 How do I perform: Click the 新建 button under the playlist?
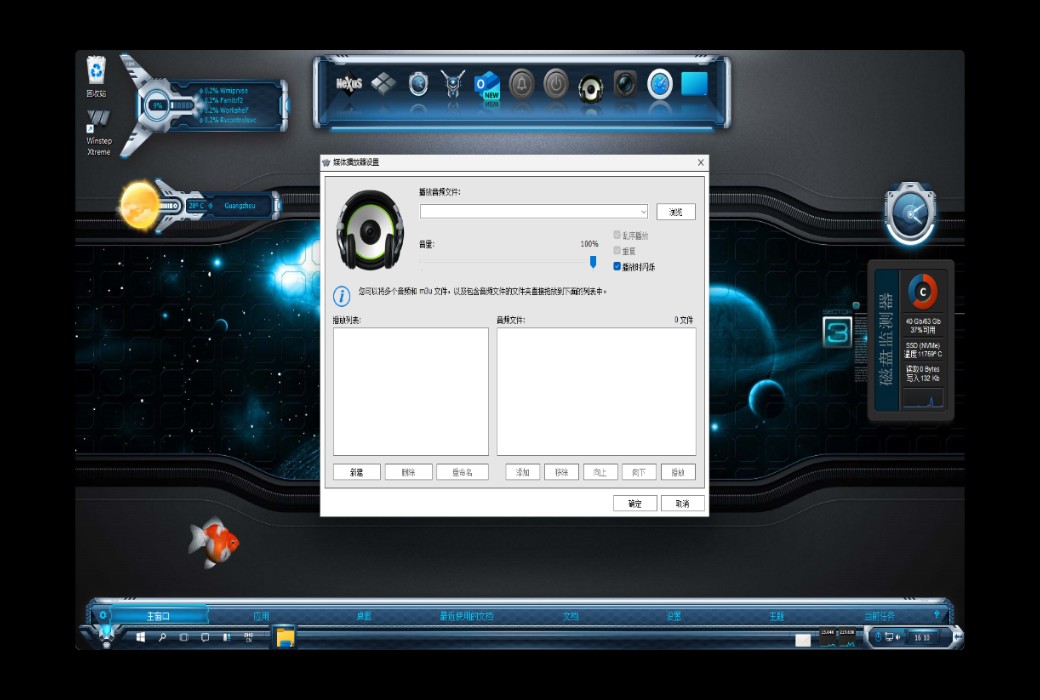pyautogui.click(x=357, y=471)
